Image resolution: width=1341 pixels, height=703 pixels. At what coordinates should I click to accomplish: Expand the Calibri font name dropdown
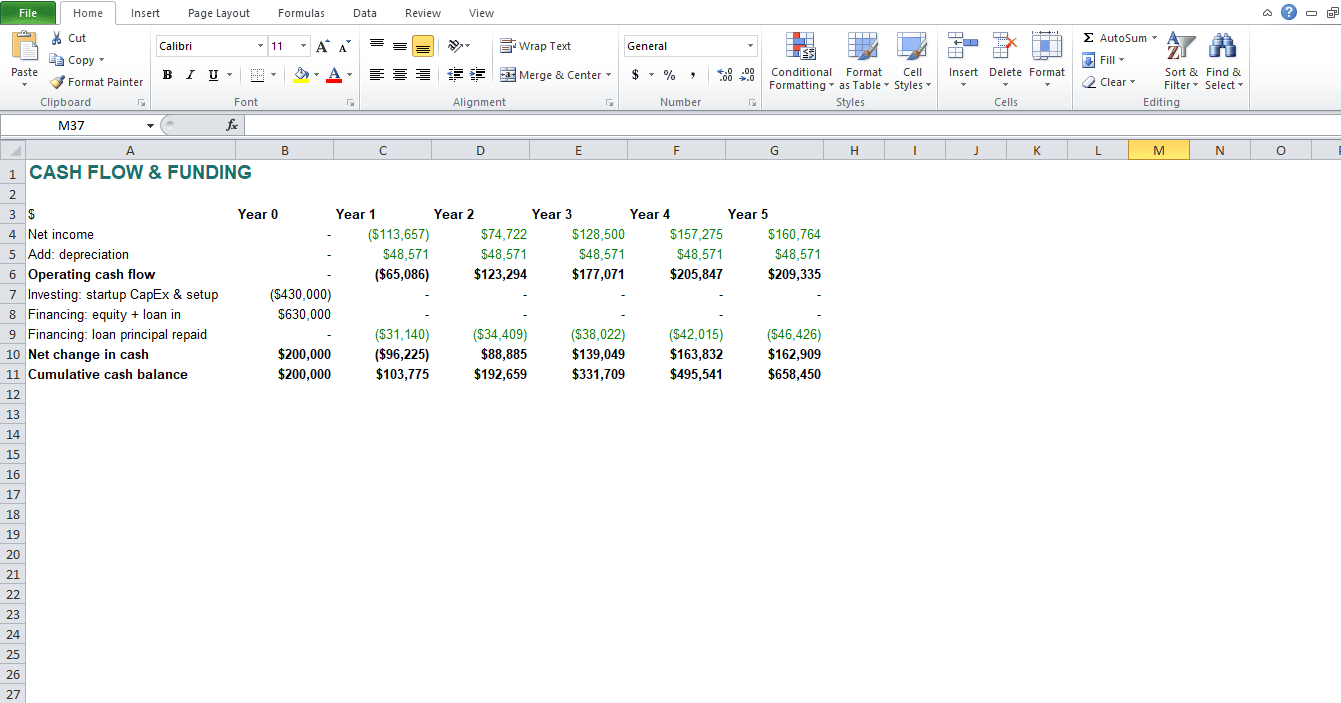260,46
